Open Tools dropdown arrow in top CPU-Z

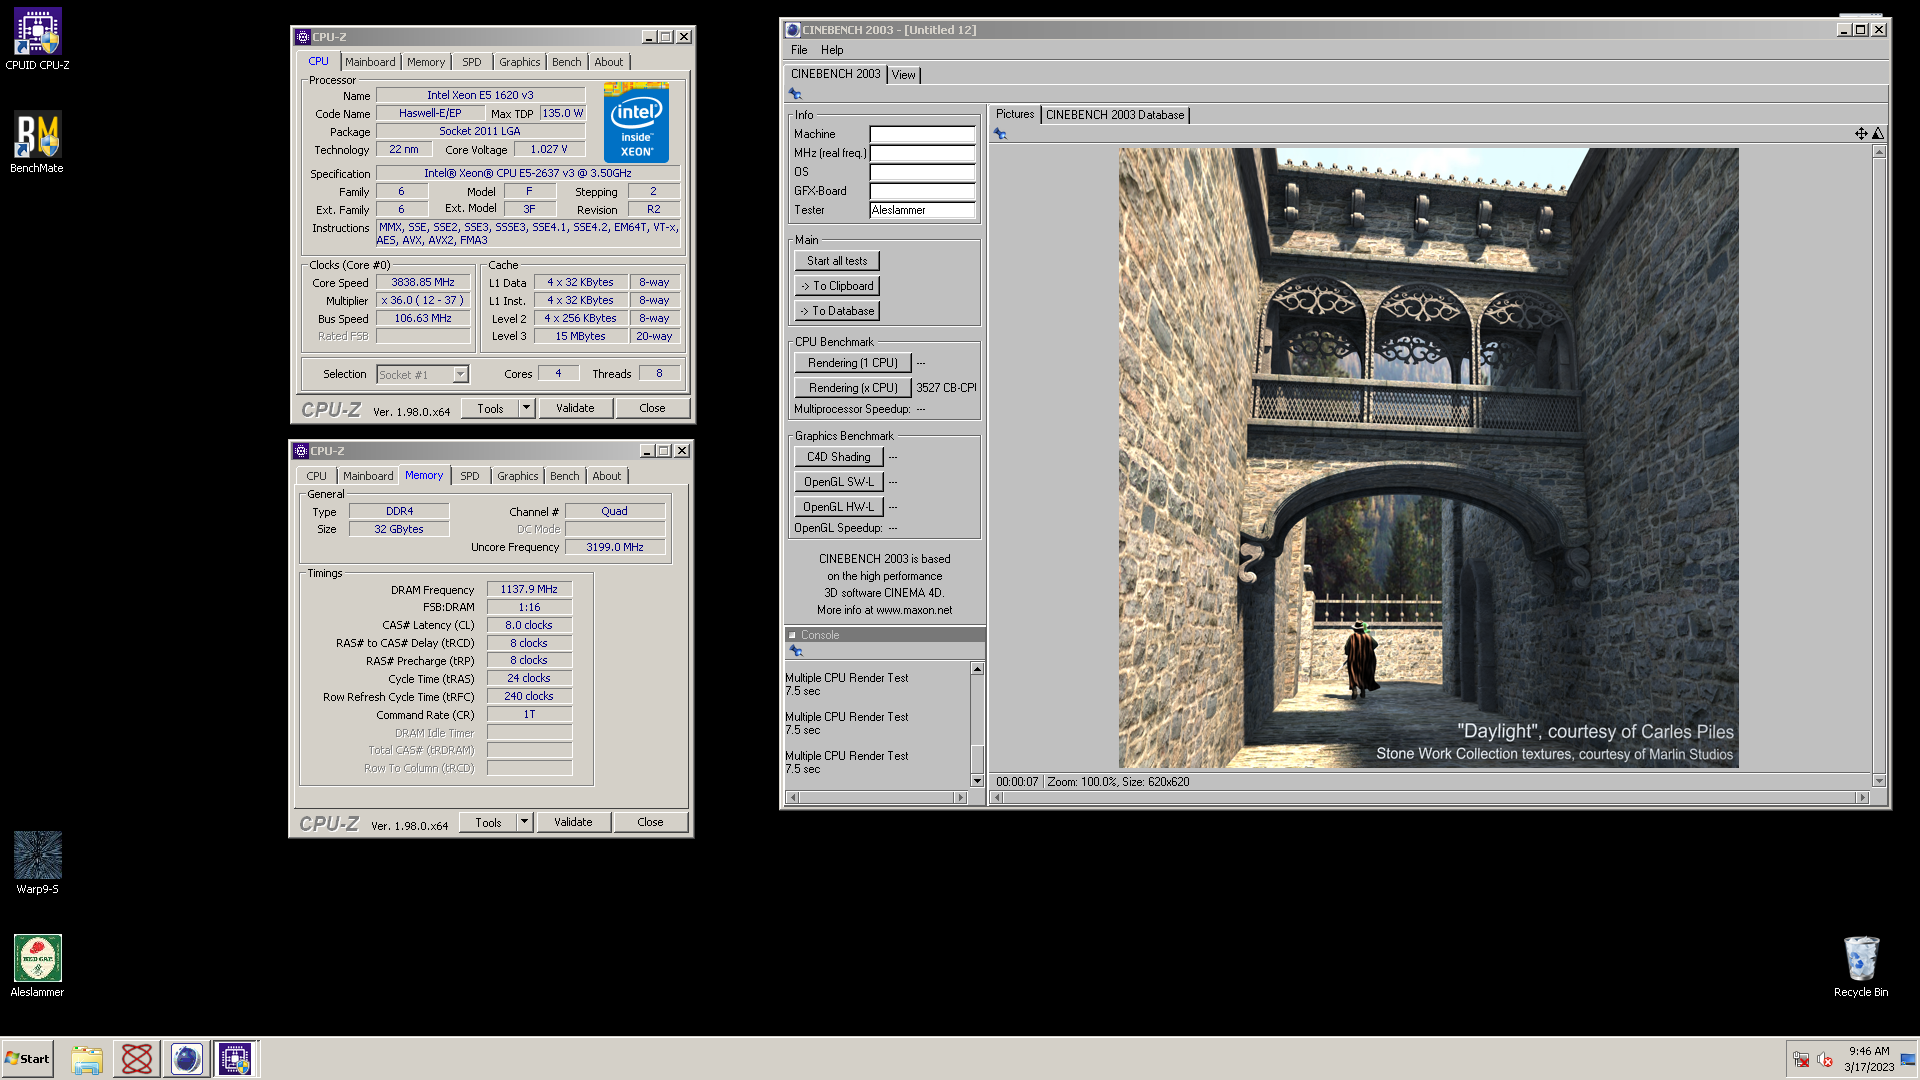click(526, 408)
